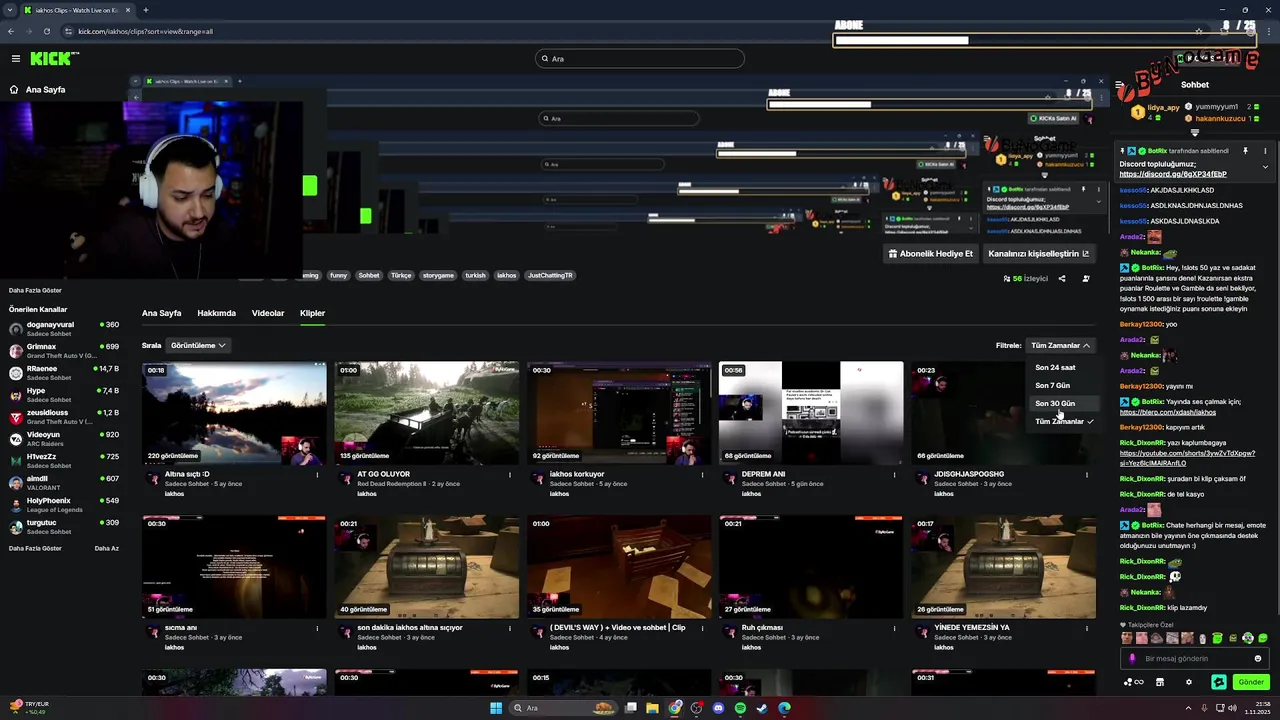Click the teal ticket icon beside Gönder
The image size is (1280, 720).
click(x=1219, y=682)
